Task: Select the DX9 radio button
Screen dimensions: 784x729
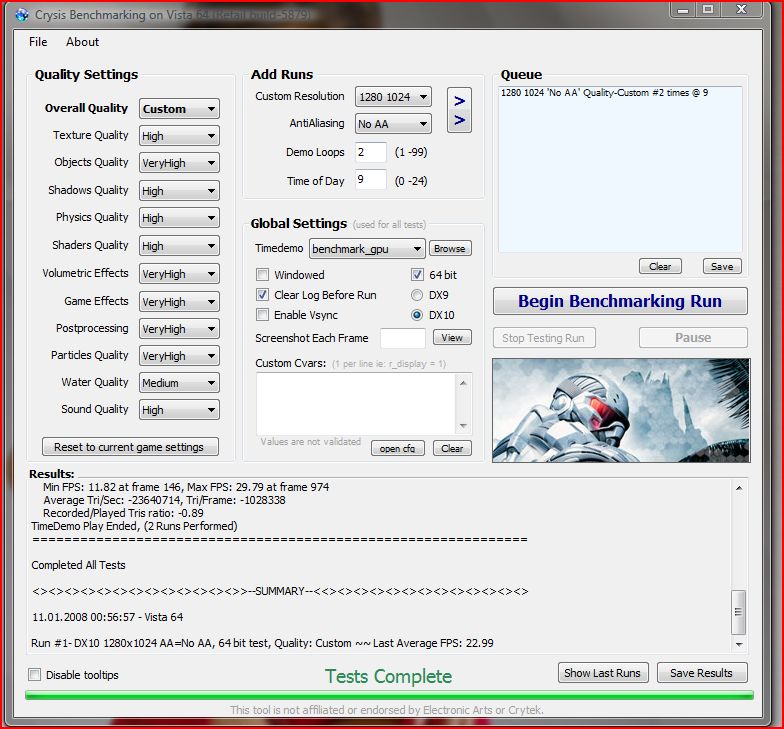Action: (x=416, y=295)
